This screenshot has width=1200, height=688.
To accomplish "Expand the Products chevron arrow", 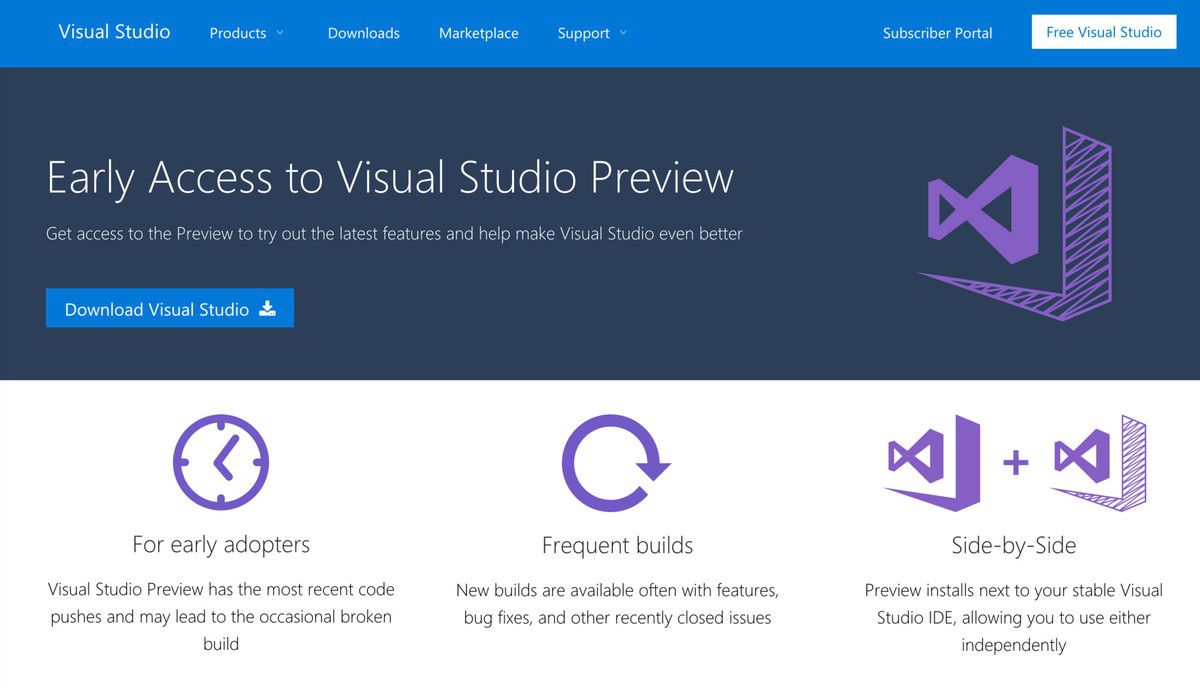I will pos(280,33).
